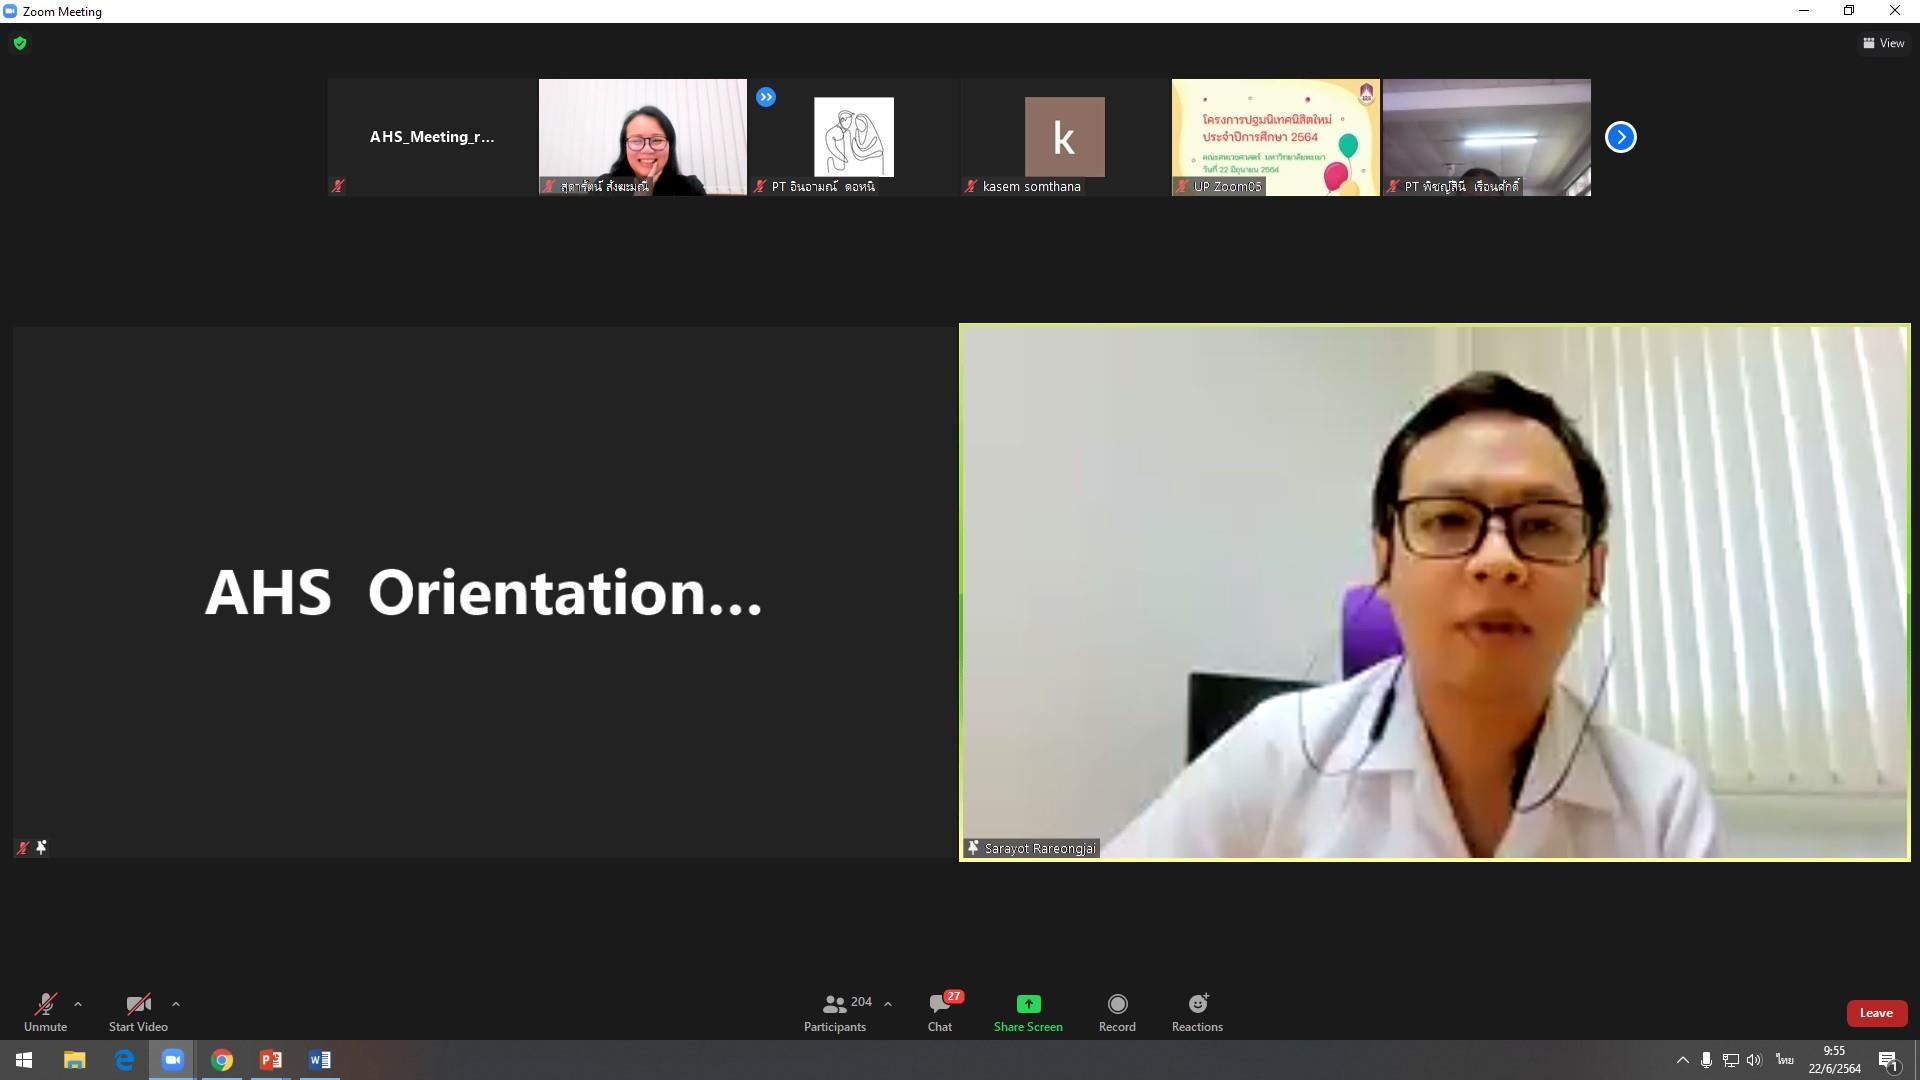The image size is (1920, 1080).
Task: Show hidden system tray icons
Action: 1682,1060
